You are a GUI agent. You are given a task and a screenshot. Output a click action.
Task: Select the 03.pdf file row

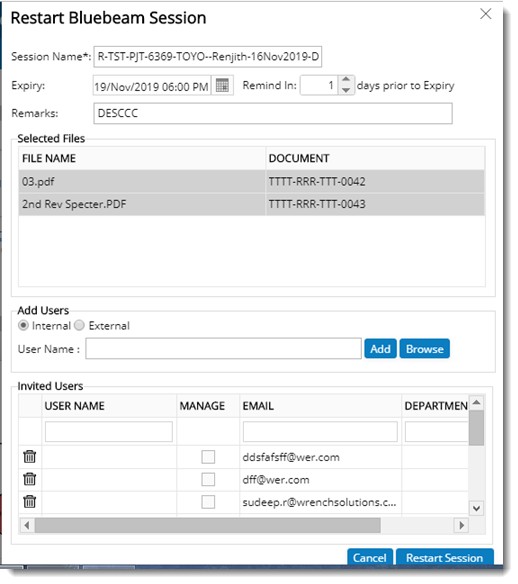click(252, 181)
